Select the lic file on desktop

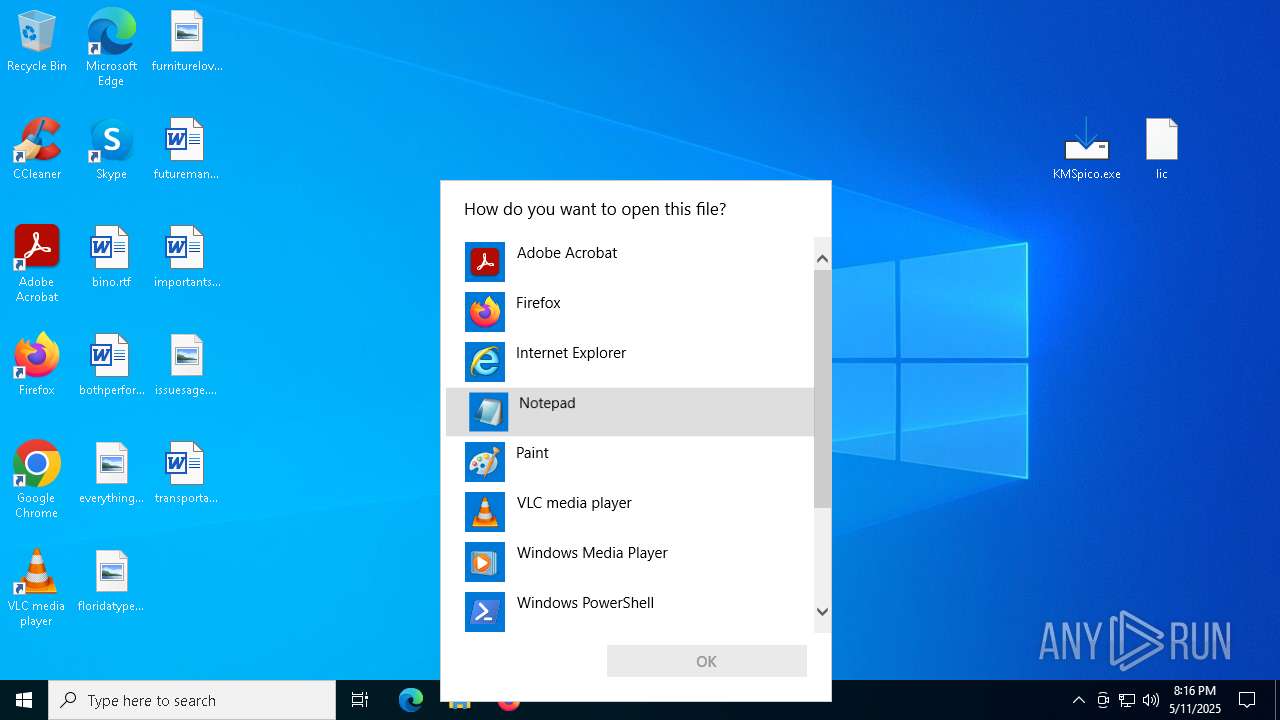click(1162, 149)
